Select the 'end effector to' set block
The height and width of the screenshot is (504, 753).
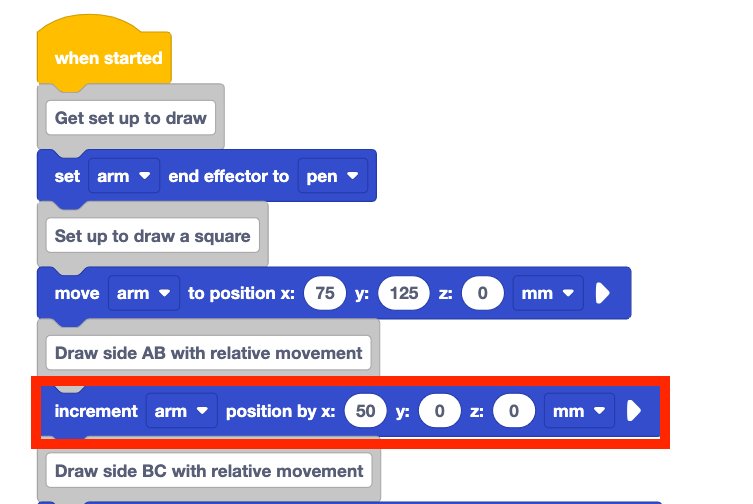(228, 176)
